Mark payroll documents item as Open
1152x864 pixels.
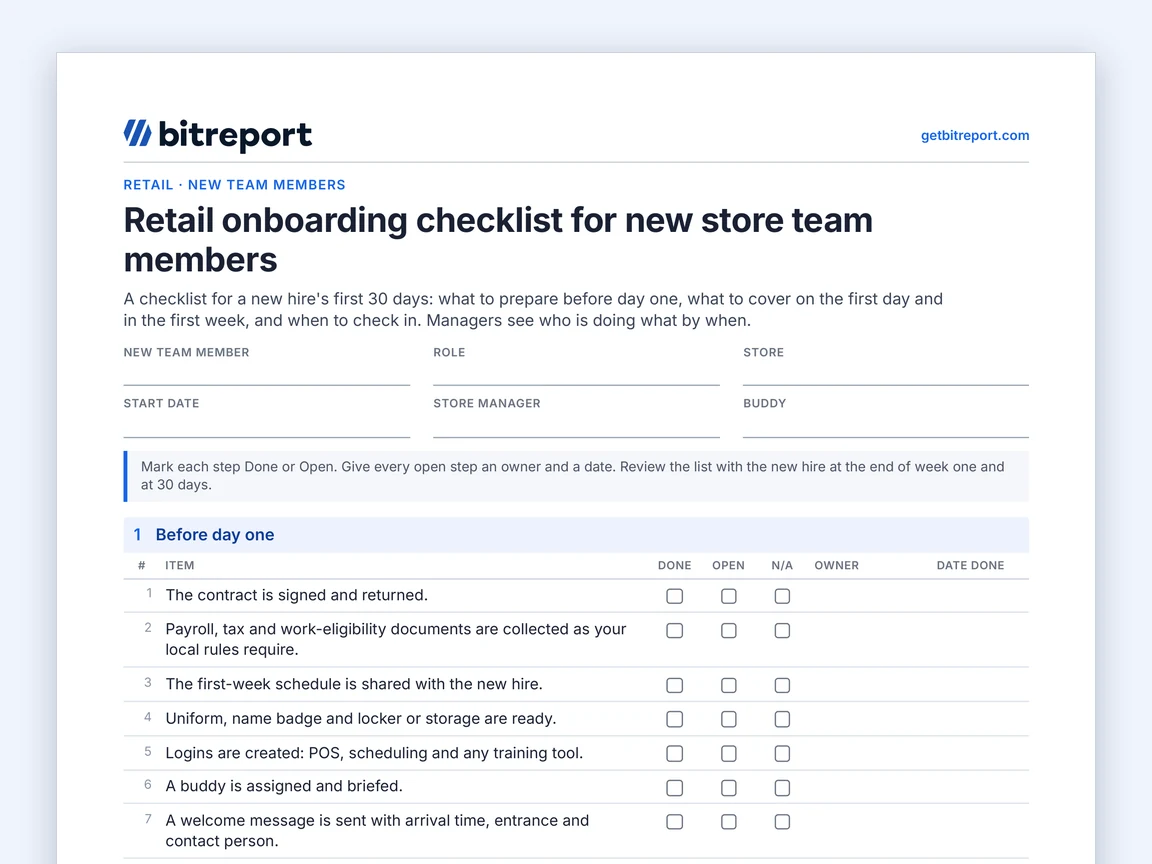[x=728, y=630]
